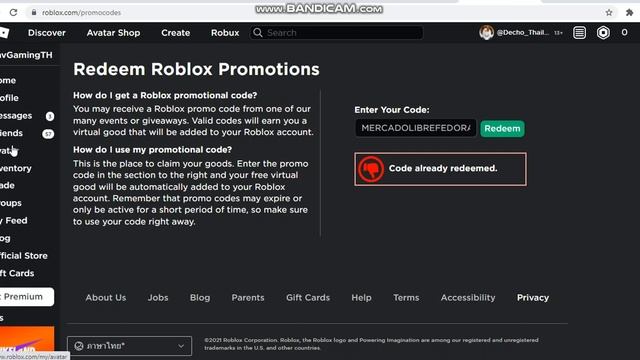Click the lock icon in the address bar
This screenshot has height=360, width=640.
[x=34, y=13]
